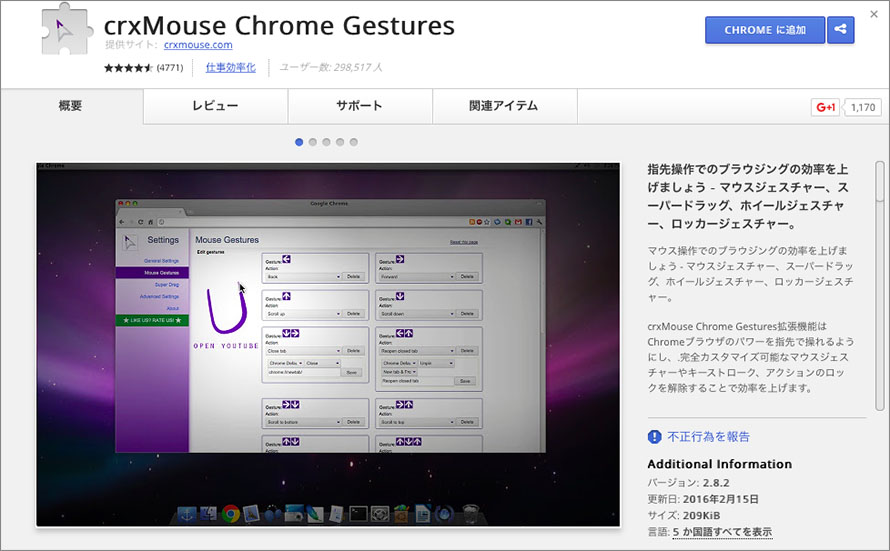The image size is (890, 551).
Task: Open the Close tab action dropdown in screenshot
Action: coord(304,351)
